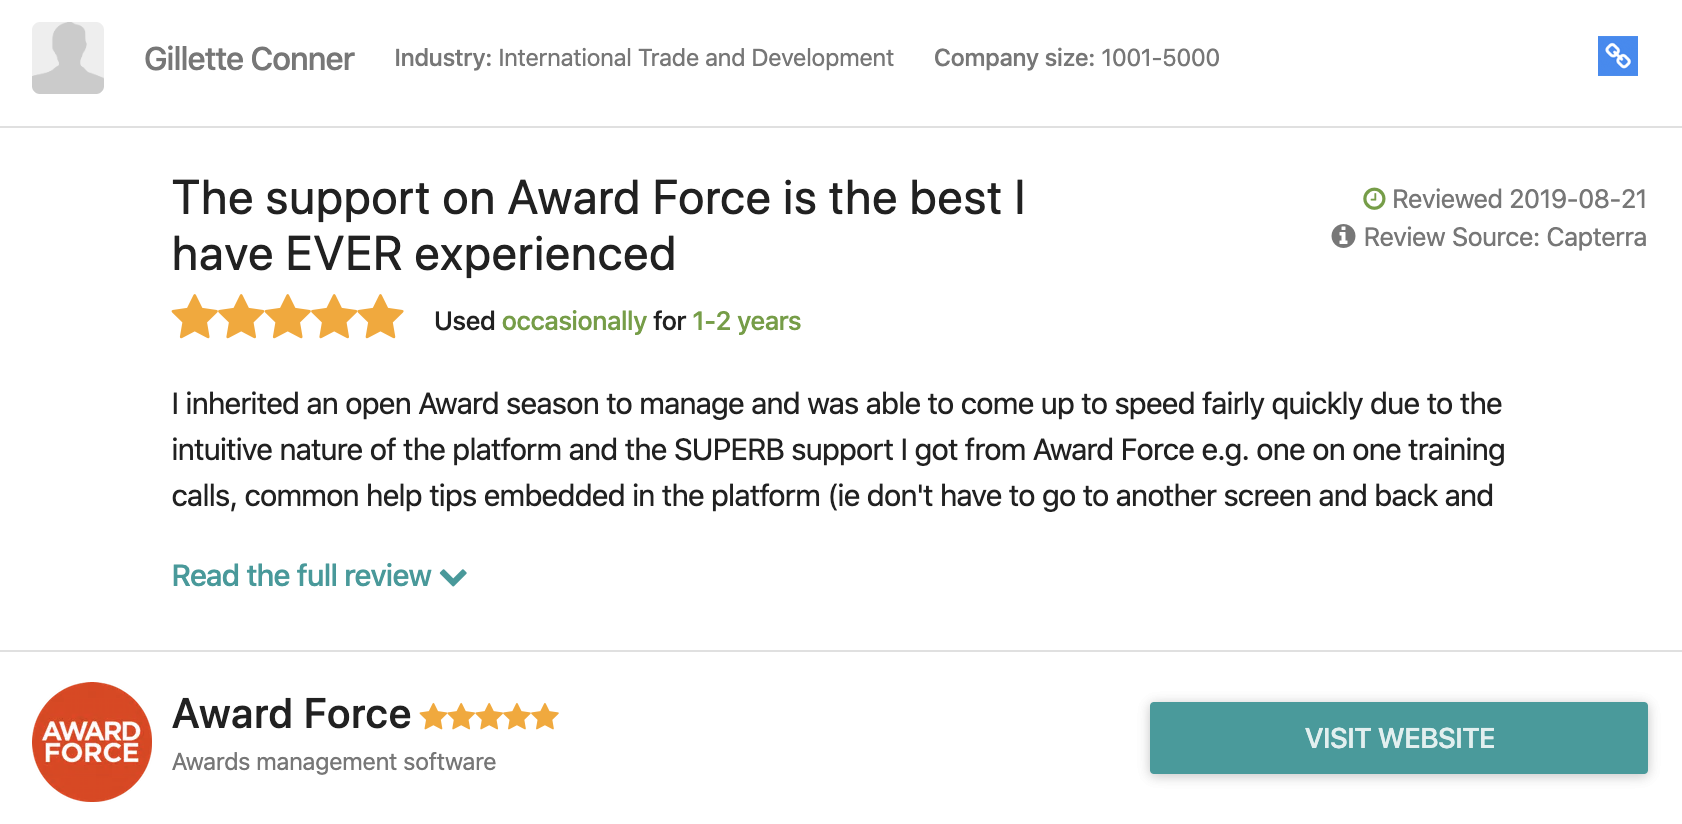Click the large five-star review rating
The height and width of the screenshot is (824, 1682).
click(x=288, y=318)
